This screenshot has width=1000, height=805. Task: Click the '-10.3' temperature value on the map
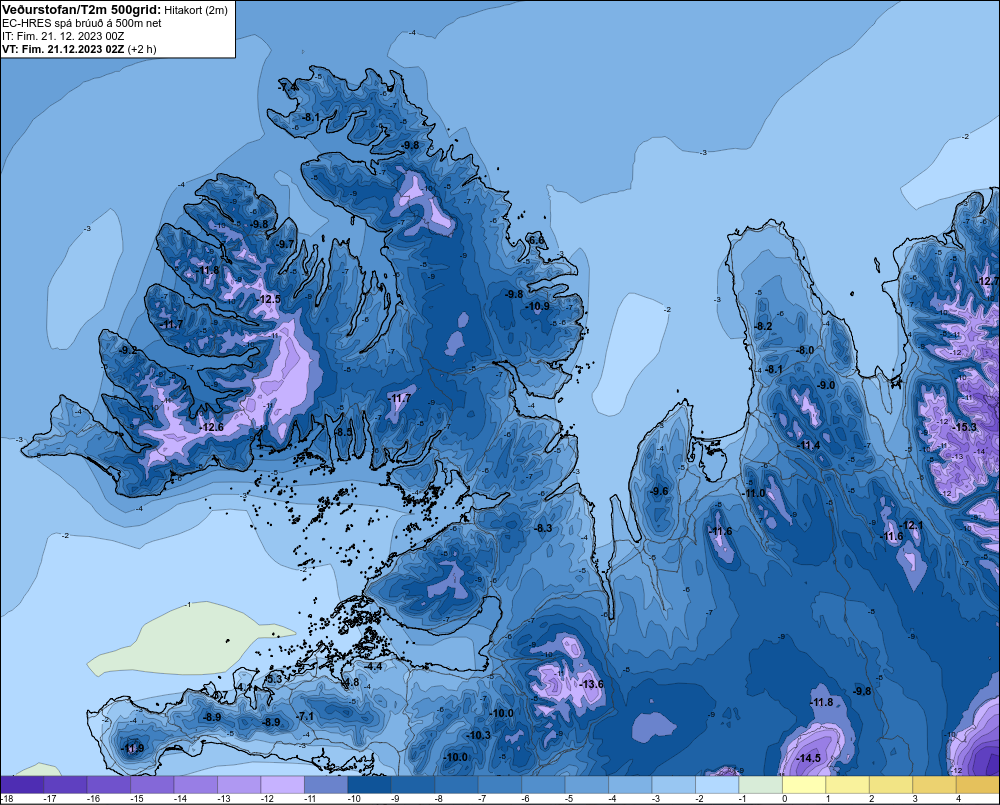click(479, 735)
